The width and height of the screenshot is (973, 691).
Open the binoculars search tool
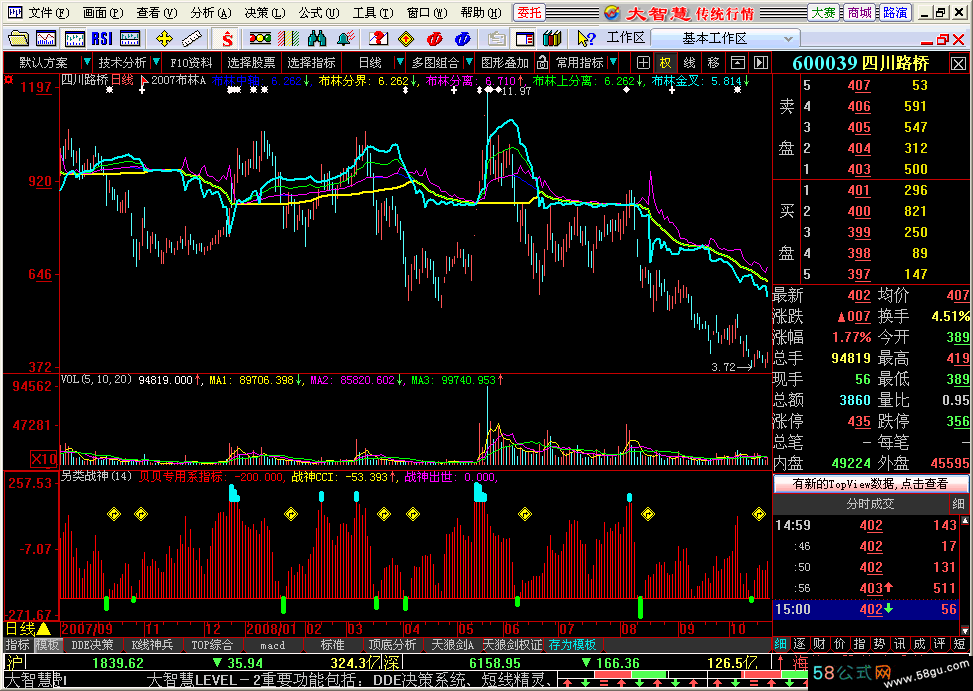click(316, 38)
